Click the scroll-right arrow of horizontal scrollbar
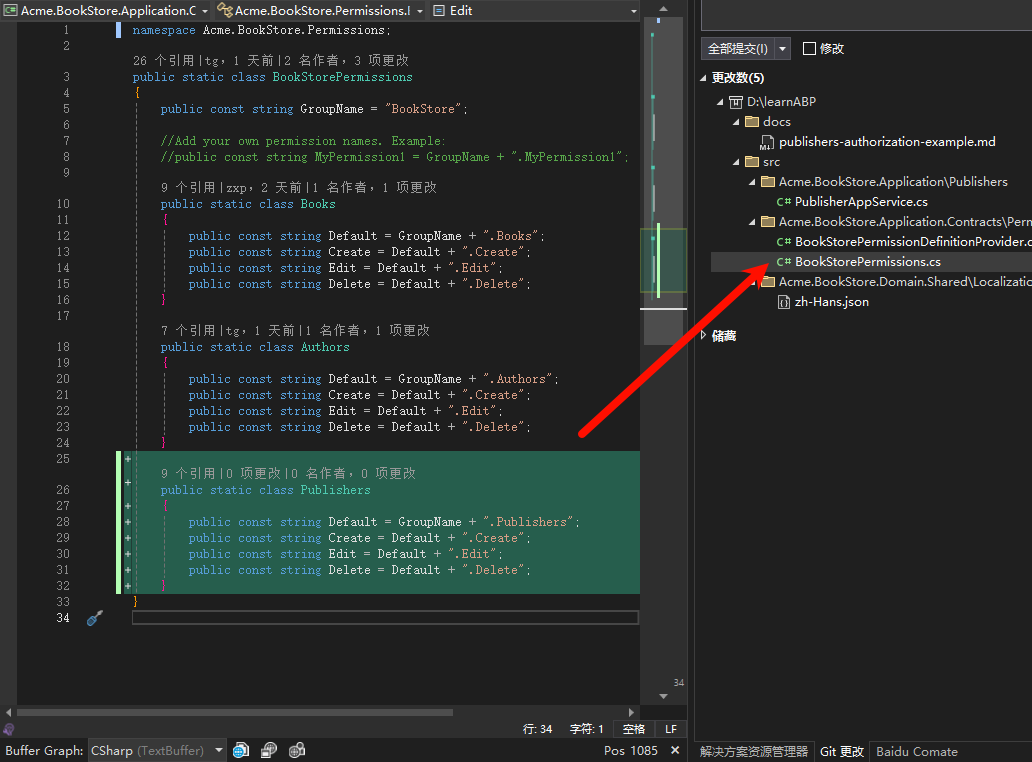The width and height of the screenshot is (1032, 762). point(631,712)
